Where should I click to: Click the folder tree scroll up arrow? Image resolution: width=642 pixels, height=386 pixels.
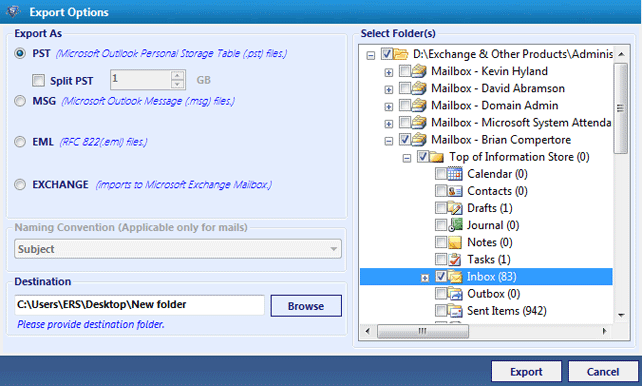(621, 54)
